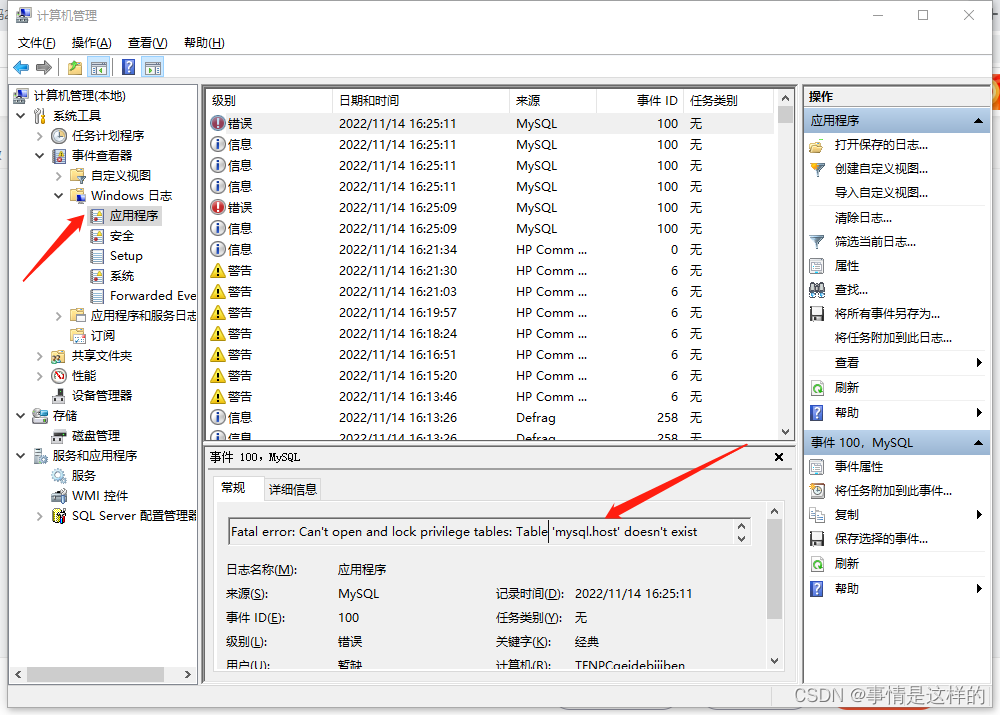Click 导入自定义视图 action
This screenshot has width=1000, height=715.
click(881, 193)
